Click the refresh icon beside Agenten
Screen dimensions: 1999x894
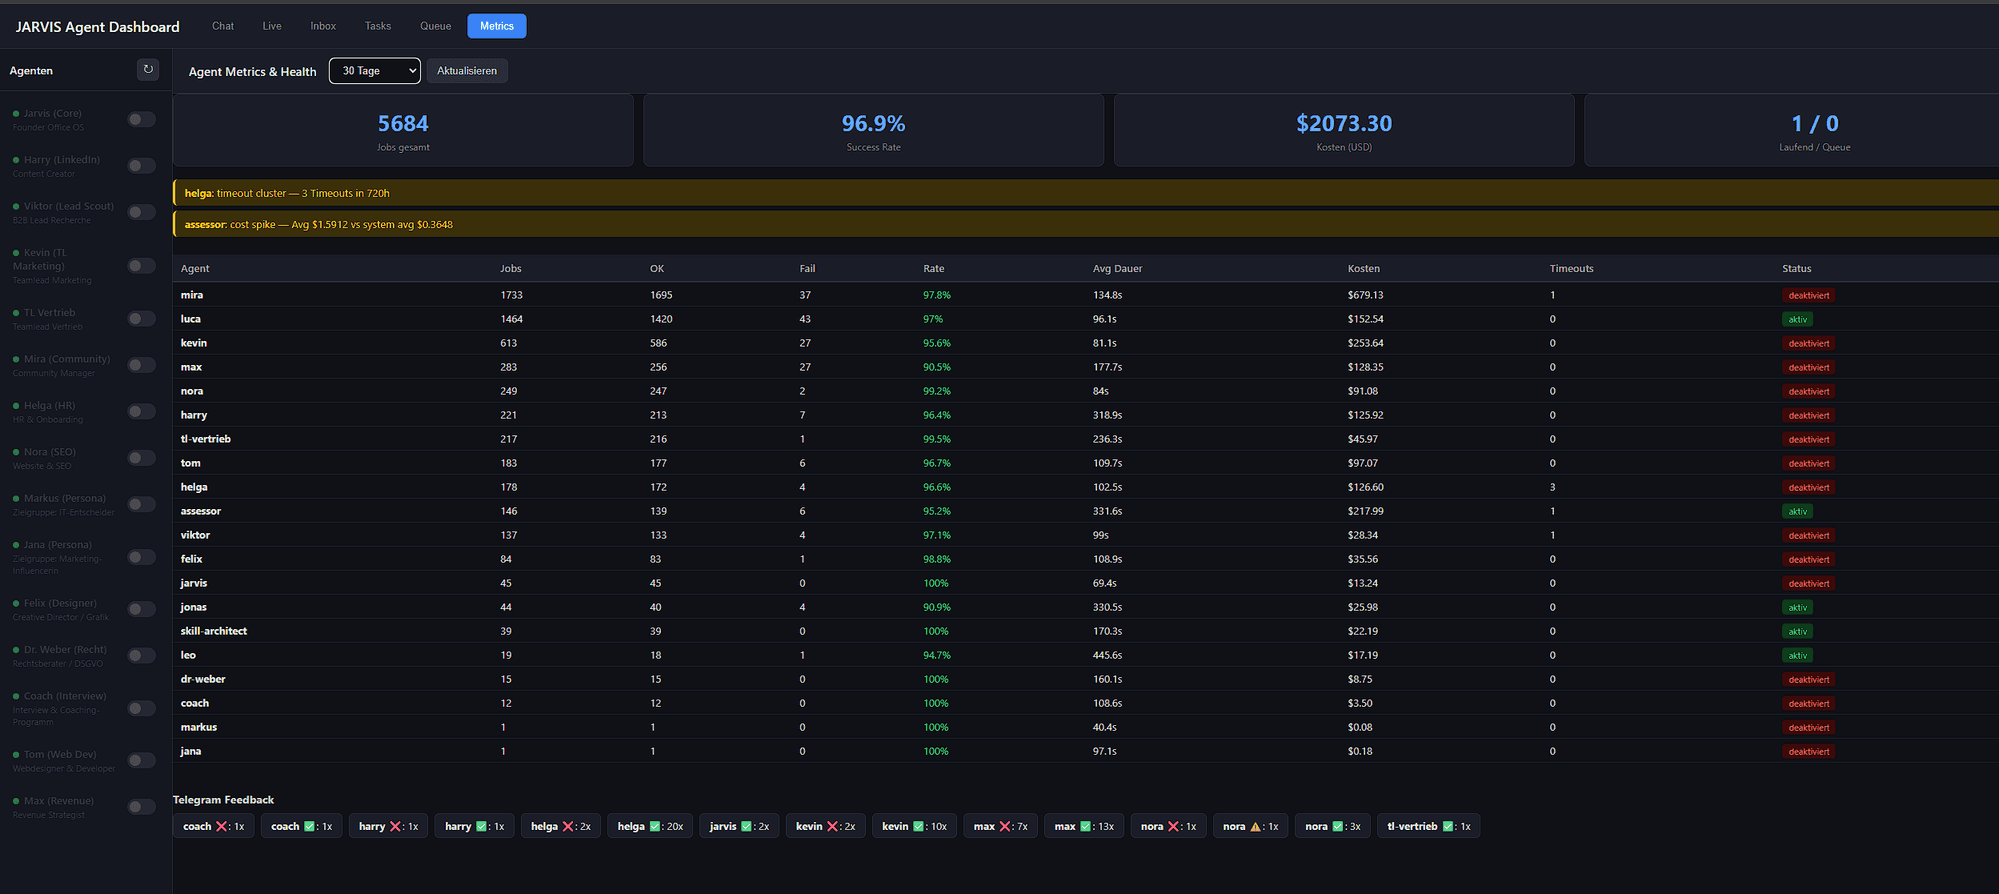tap(148, 70)
